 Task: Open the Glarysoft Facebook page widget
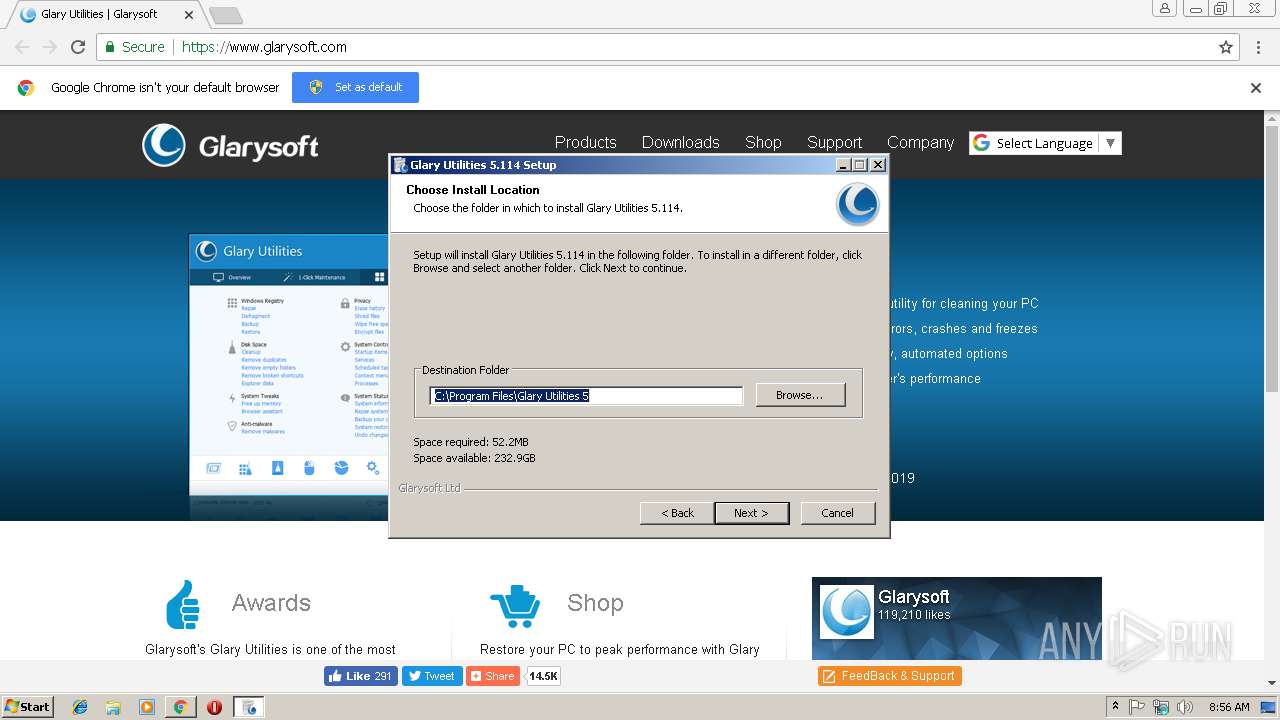[956, 618]
